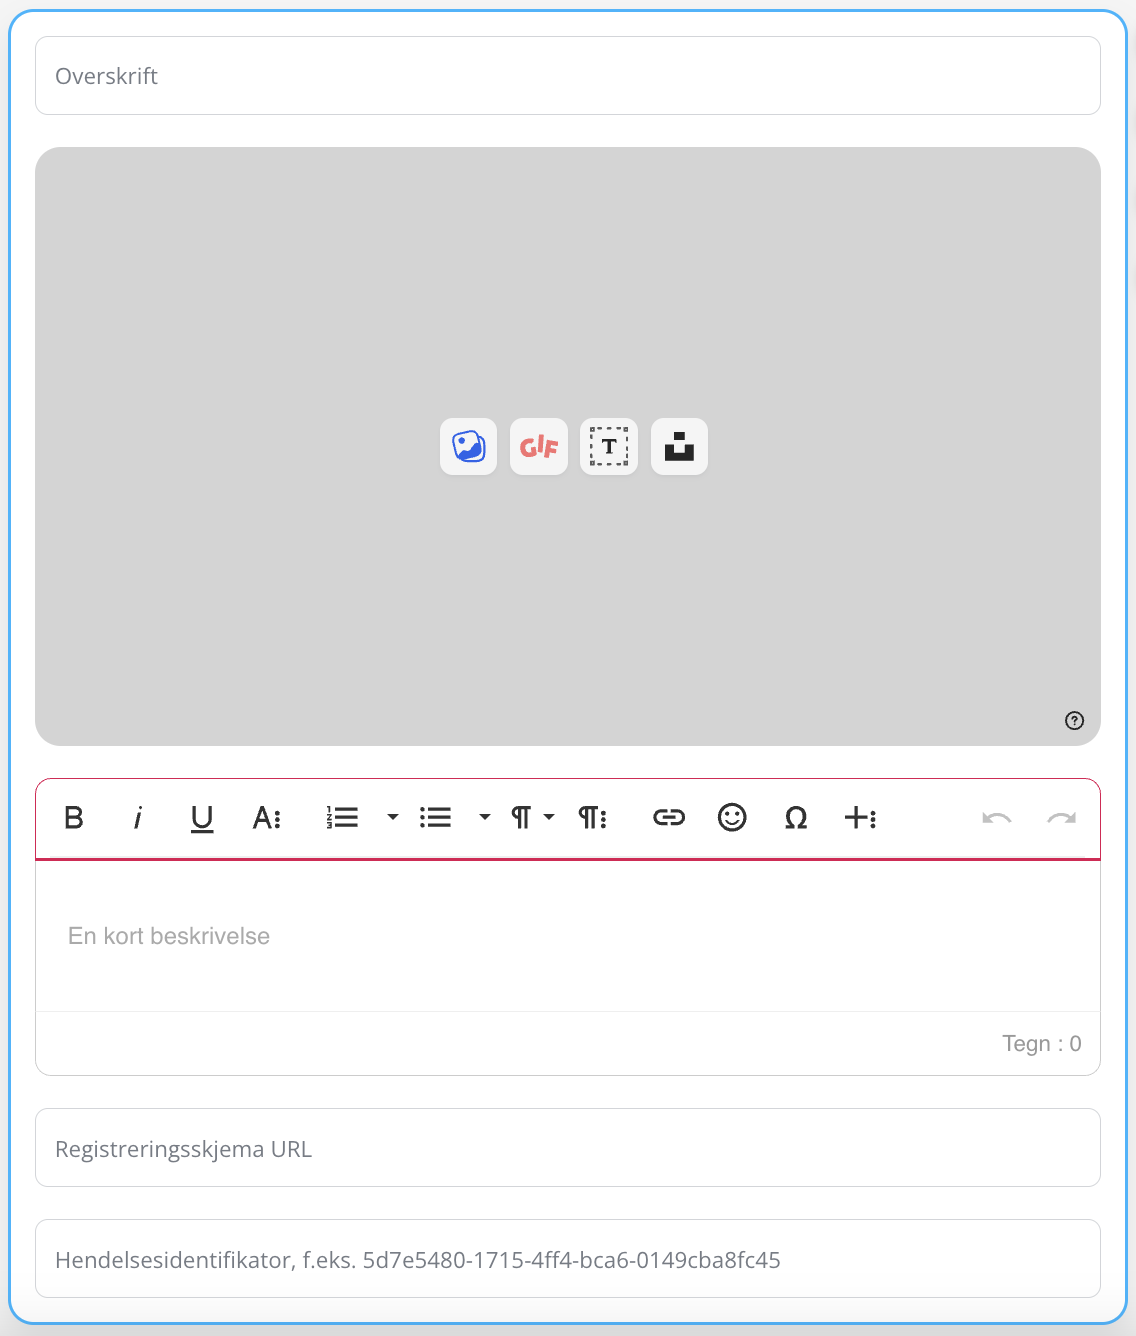Click the Hendelsesidentifikator input field
This screenshot has height=1336, width=1136.
[x=568, y=1259]
